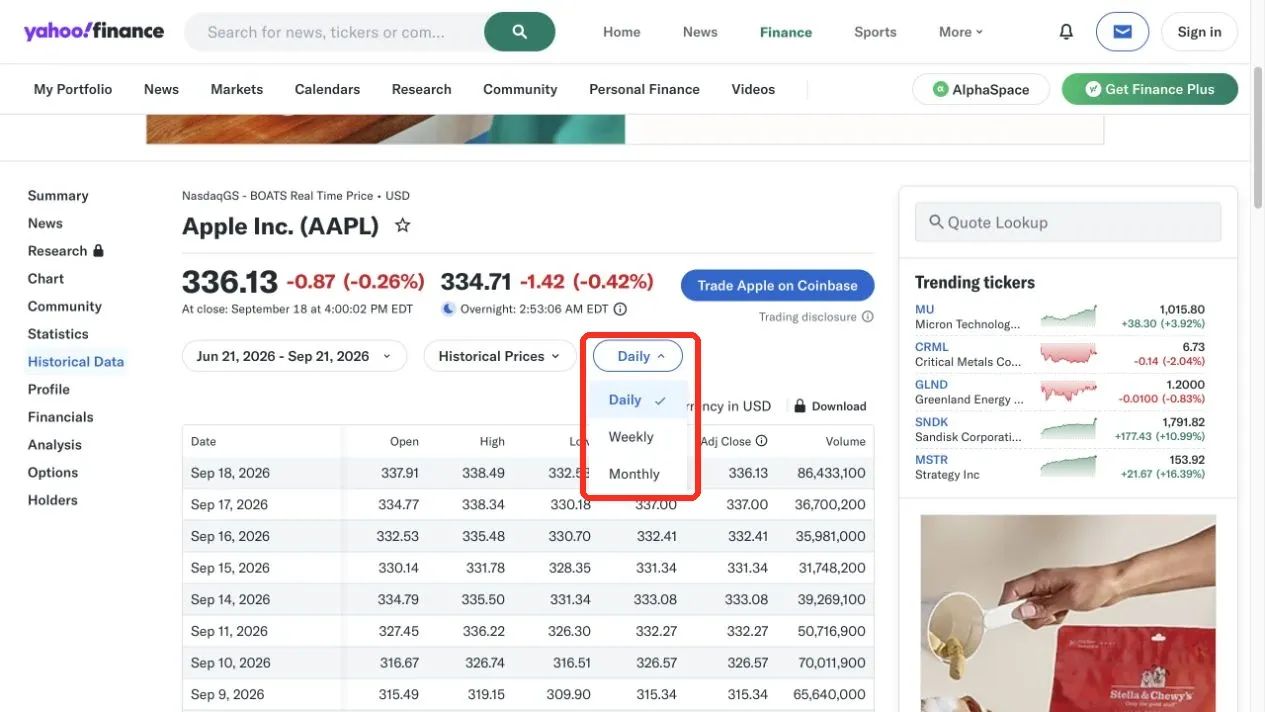This screenshot has height=712, width=1265.
Task: Open Summary in the left sidebar
Action: pyautogui.click(x=58, y=196)
